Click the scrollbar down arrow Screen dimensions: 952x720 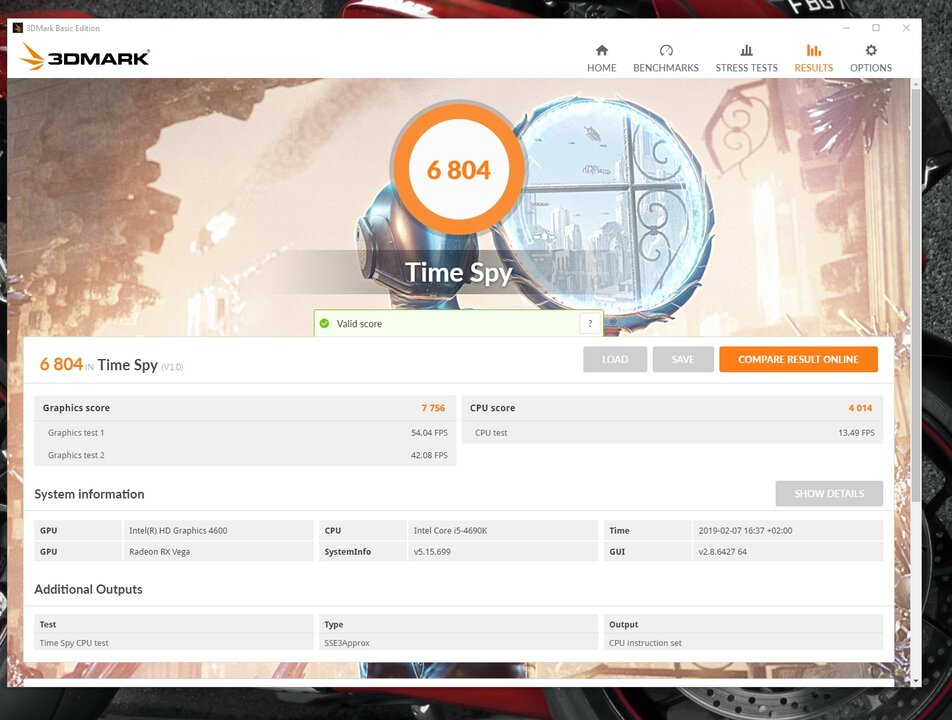[x=916, y=681]
